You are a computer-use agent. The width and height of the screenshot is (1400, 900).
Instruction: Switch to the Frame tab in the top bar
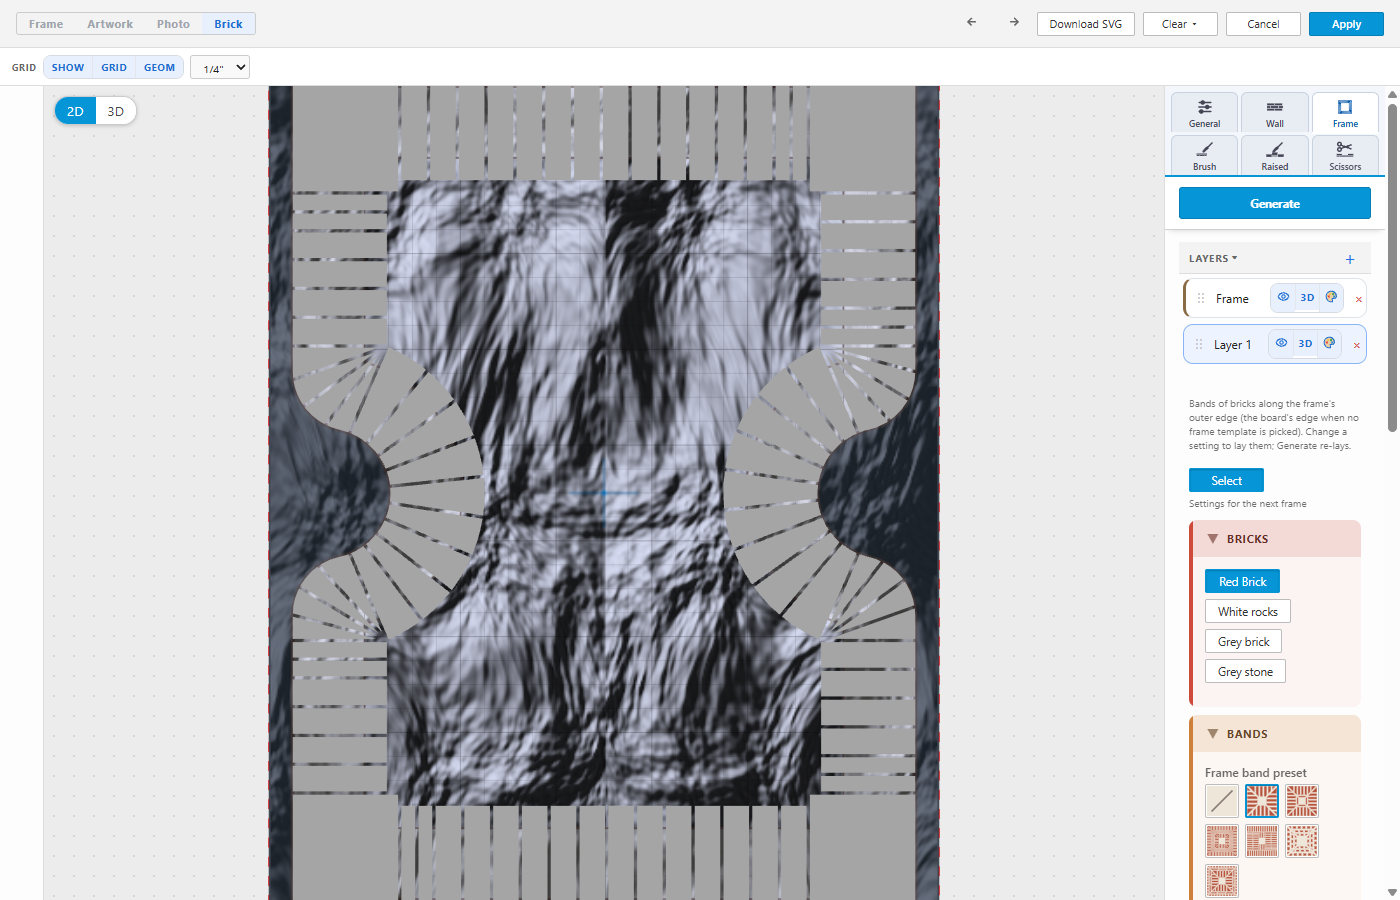point(46,24)
